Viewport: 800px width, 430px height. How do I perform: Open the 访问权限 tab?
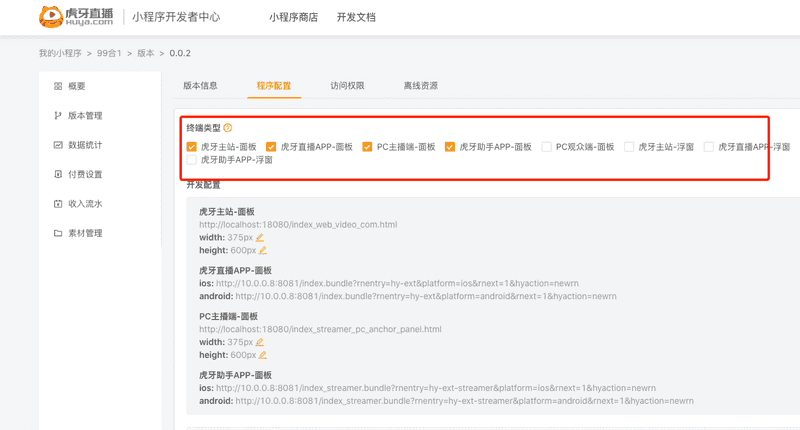347,86
